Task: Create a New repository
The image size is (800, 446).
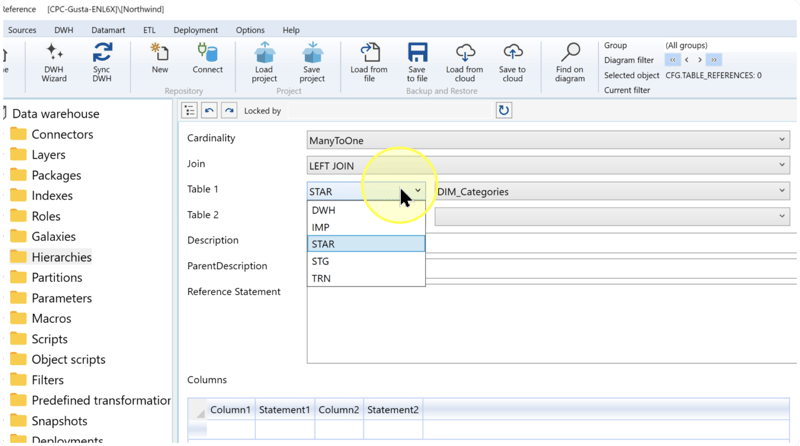Action: click(x=160, y=59)
